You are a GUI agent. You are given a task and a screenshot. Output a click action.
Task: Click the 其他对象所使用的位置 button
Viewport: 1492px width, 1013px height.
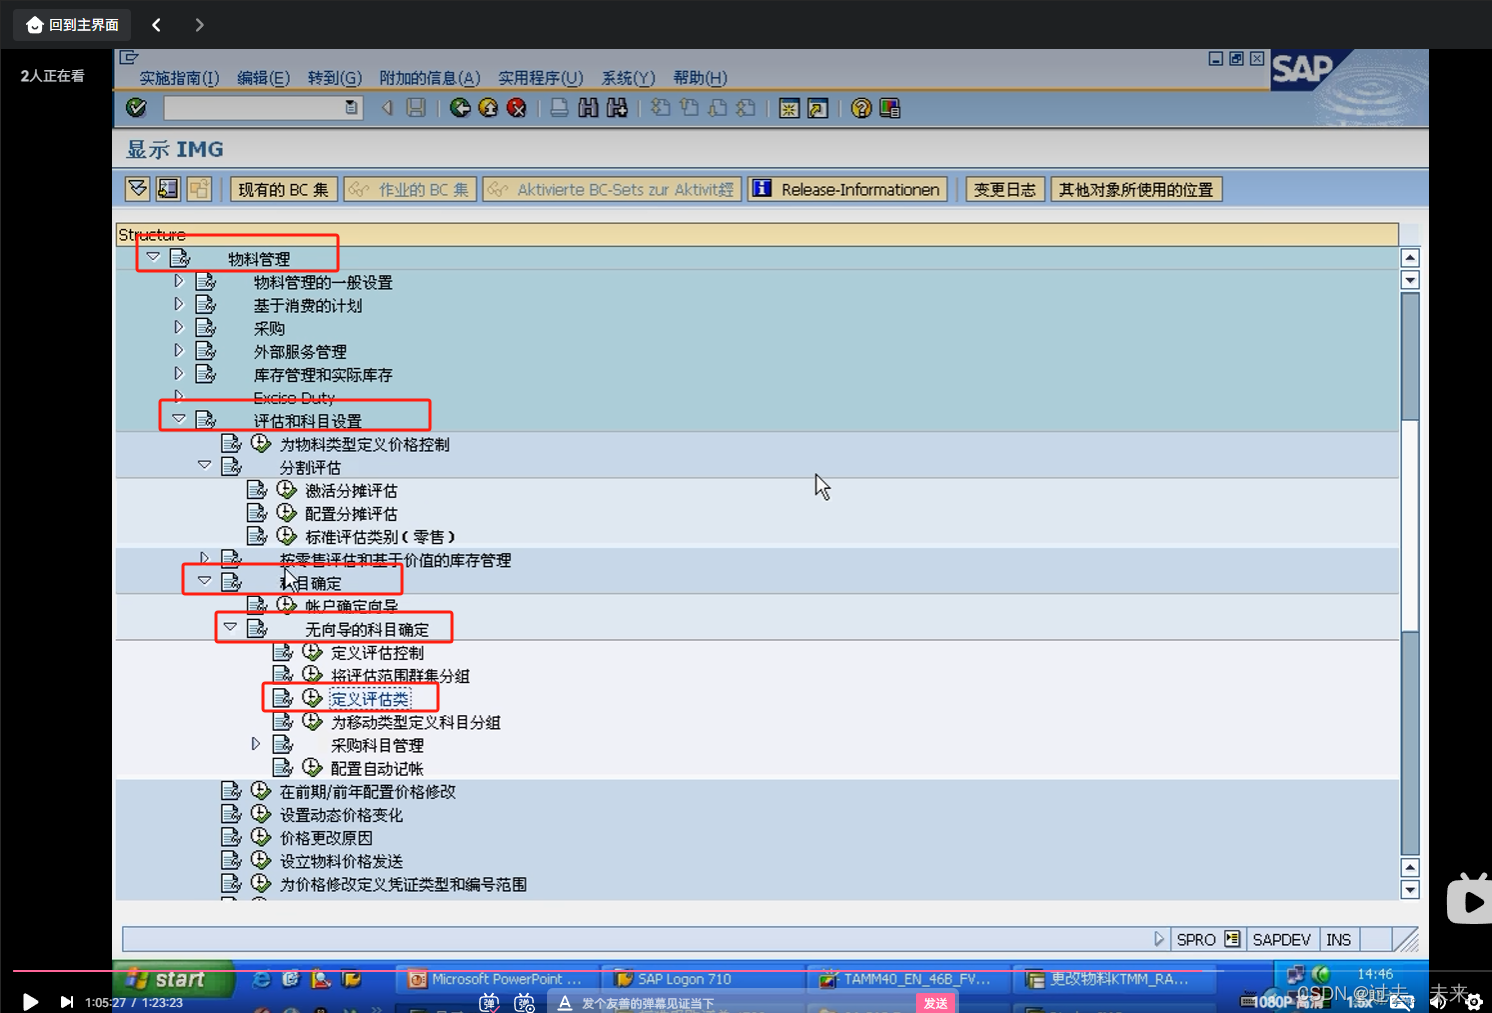[x=1136, y=190]
